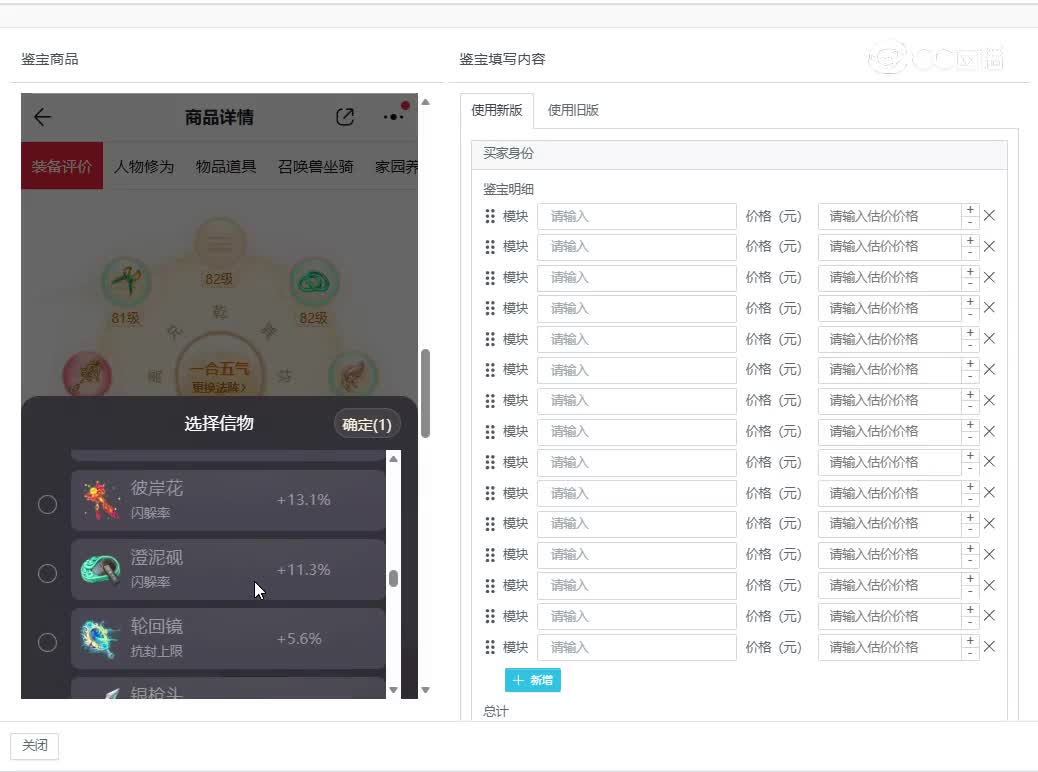Screen dimensions: 1038x772
Task: Select the 澄泥砚 radio button
Action: (x=47, y=573)
